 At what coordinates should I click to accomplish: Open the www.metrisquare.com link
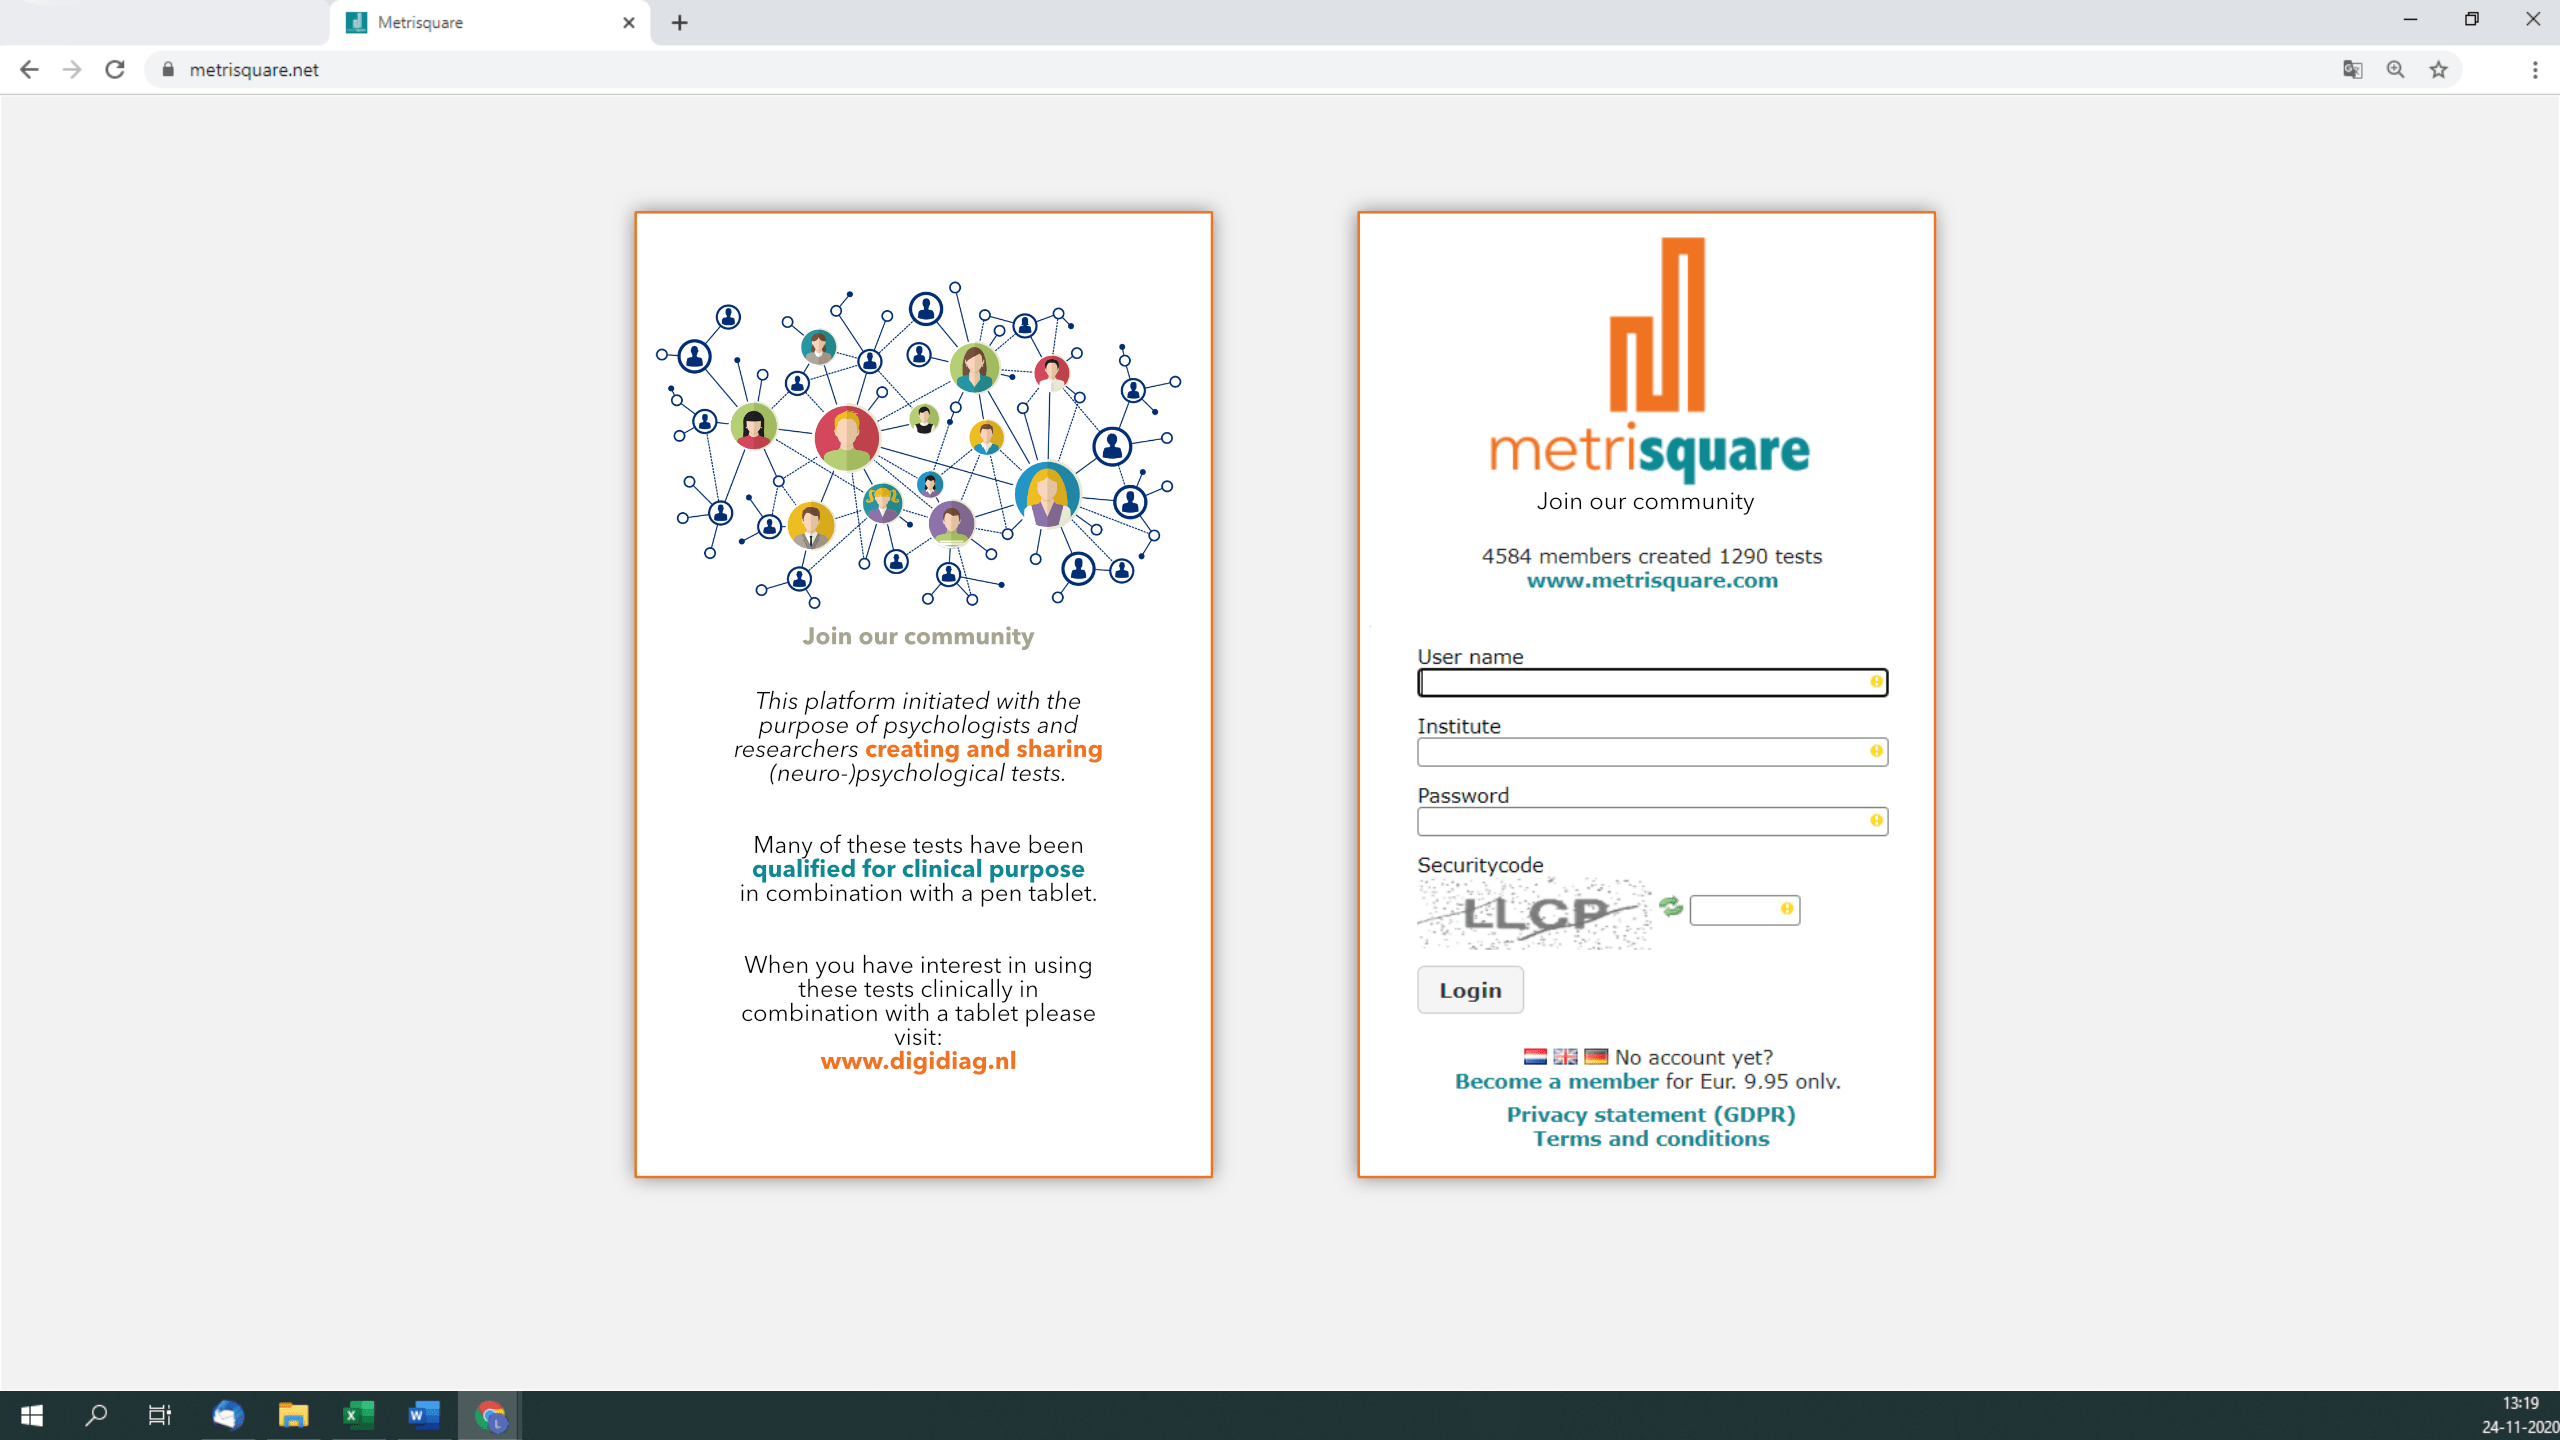(x=1652, y=580)
